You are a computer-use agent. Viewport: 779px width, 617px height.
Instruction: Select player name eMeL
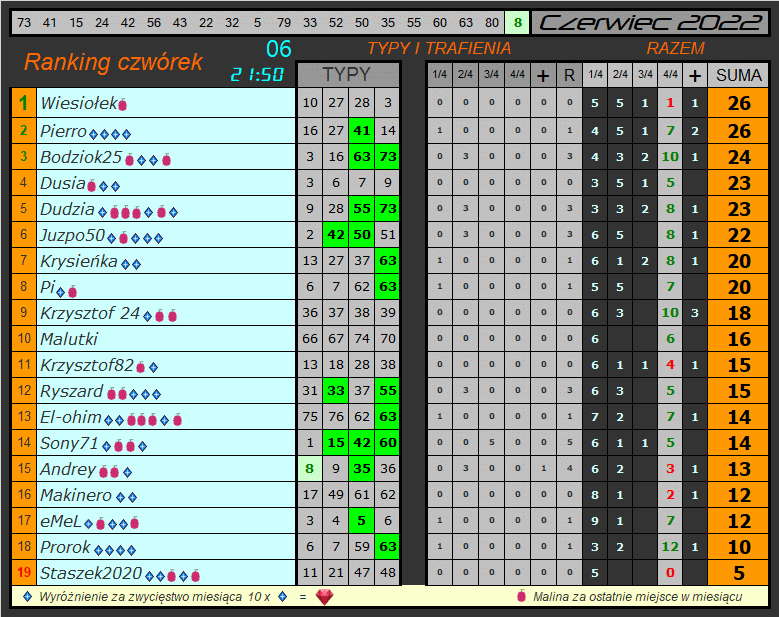point(61,521)
